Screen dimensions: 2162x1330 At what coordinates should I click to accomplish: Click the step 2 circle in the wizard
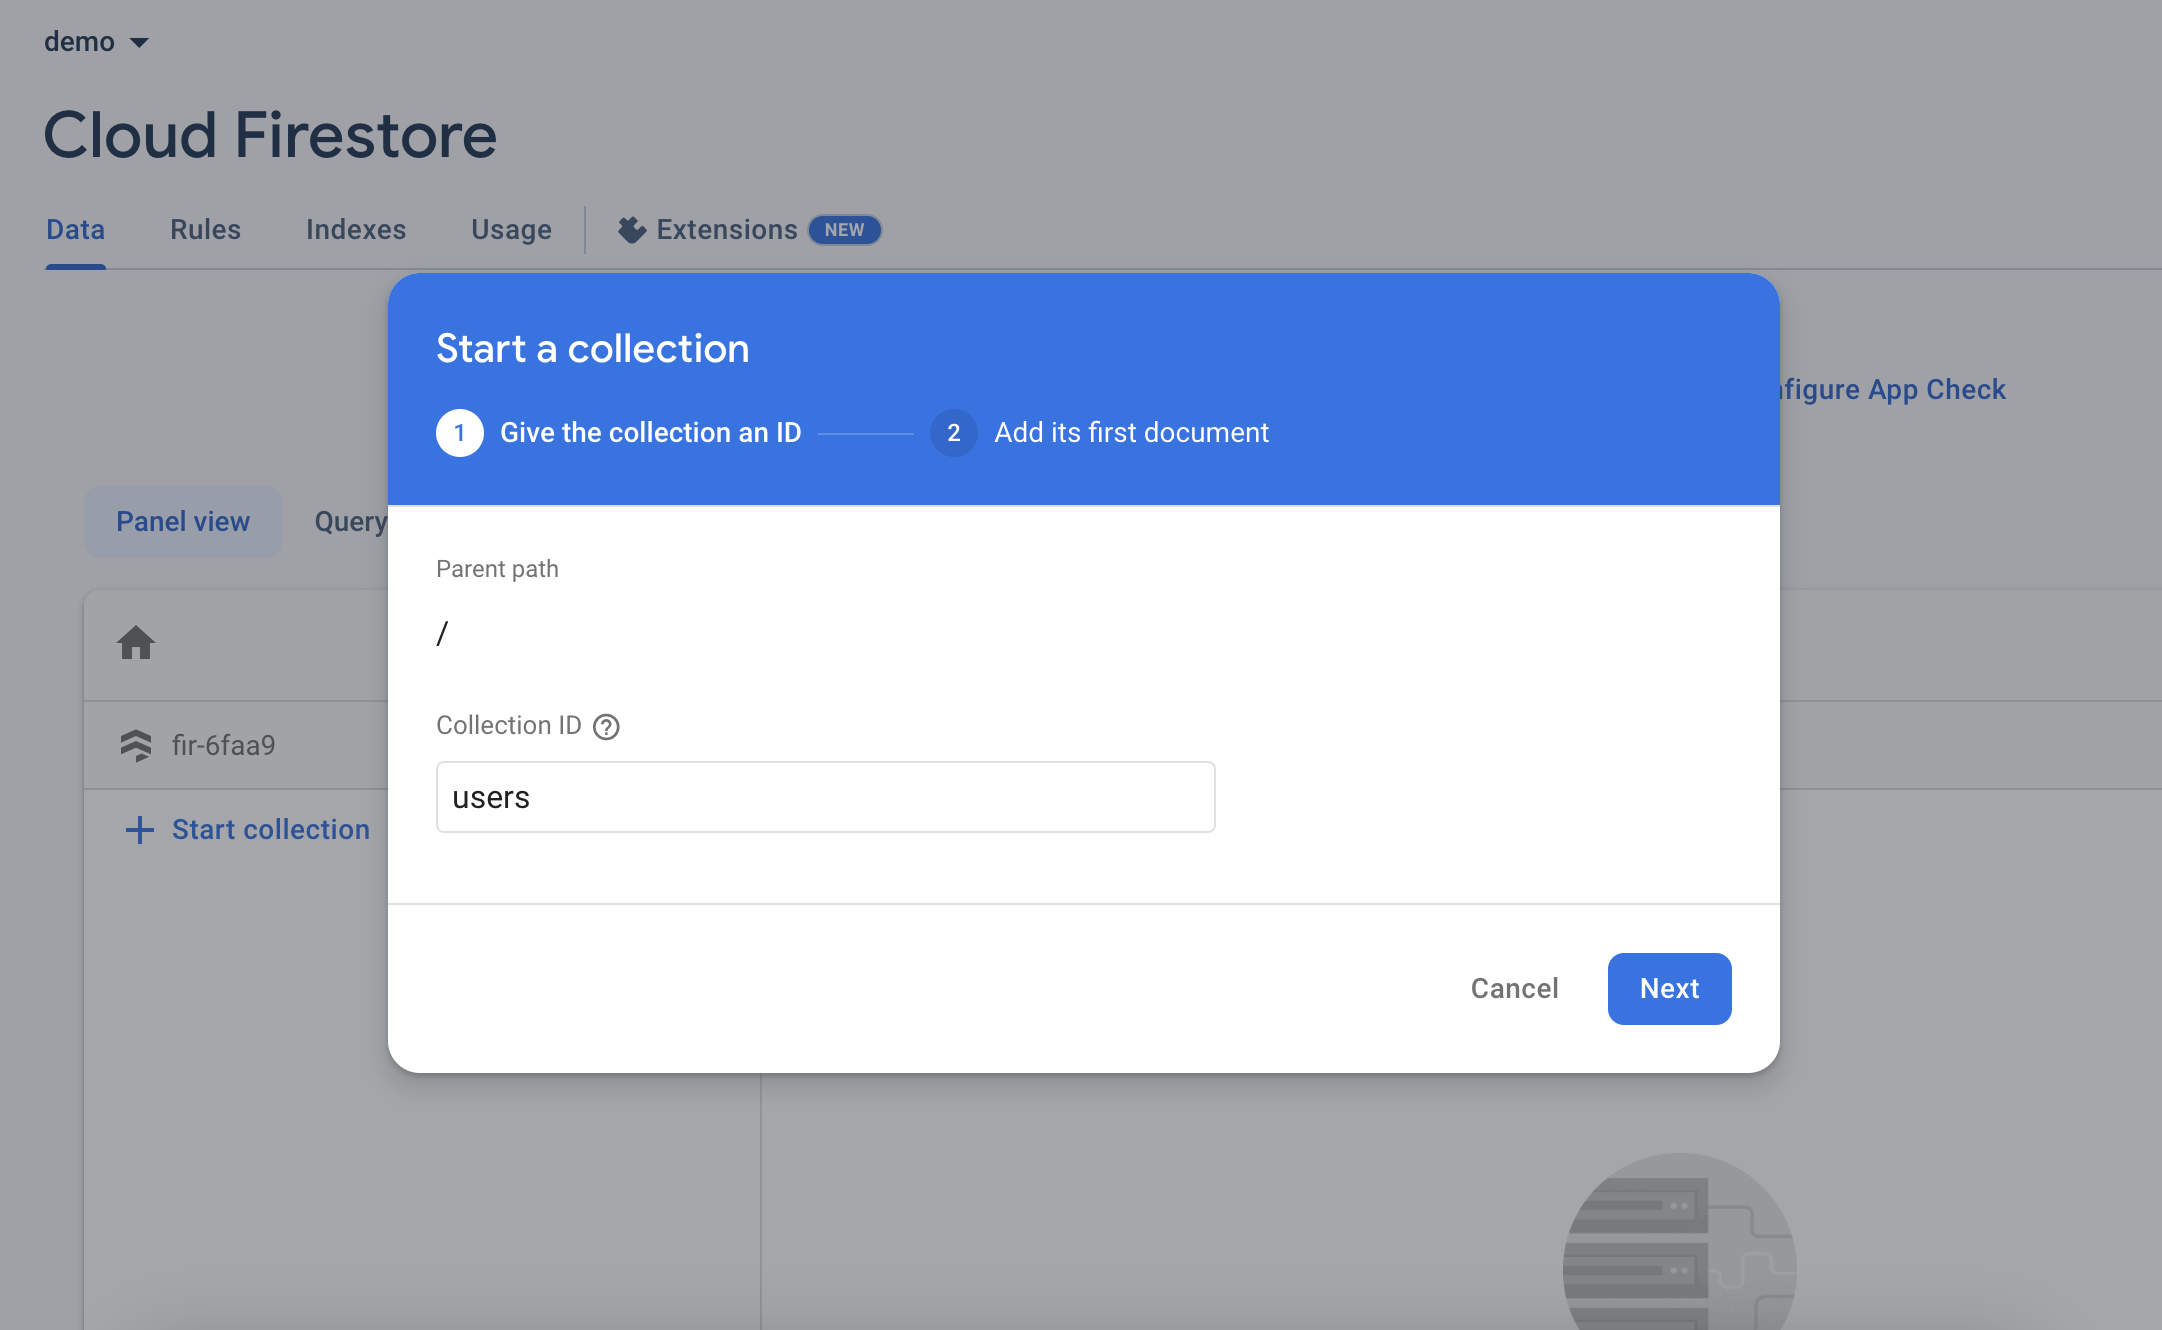953,433
